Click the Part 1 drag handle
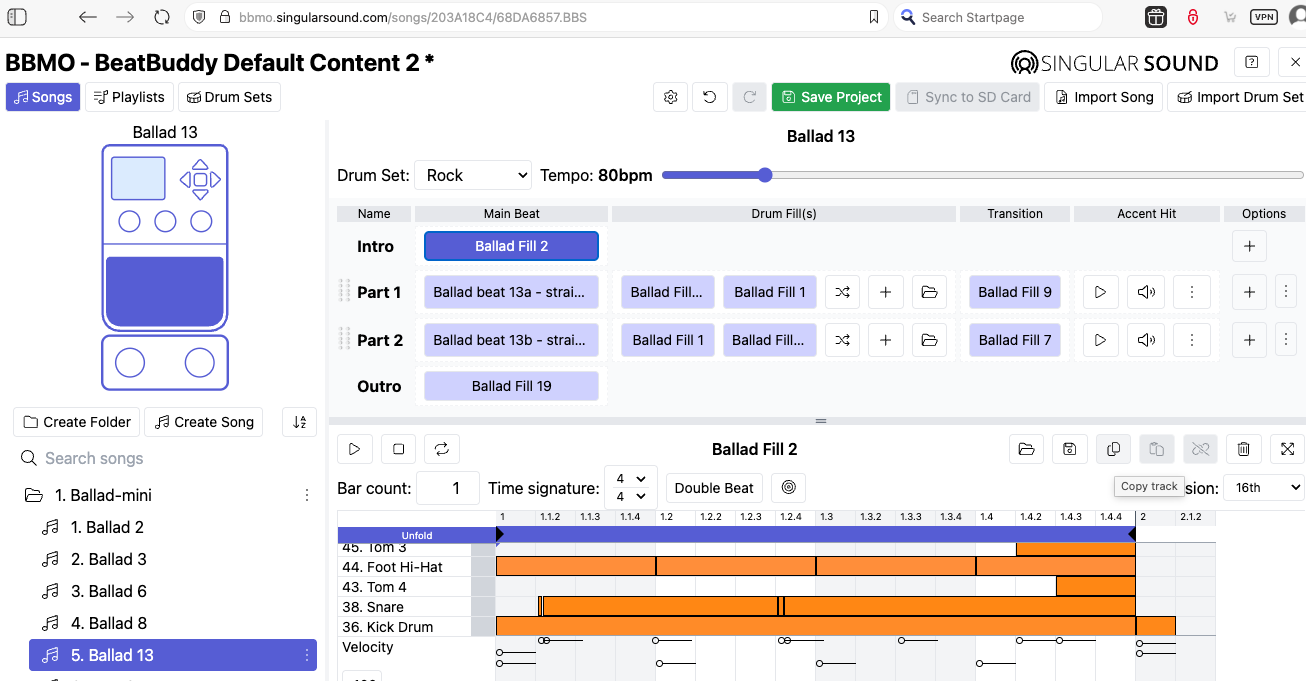1306x681 pixels. pos(345,292)
